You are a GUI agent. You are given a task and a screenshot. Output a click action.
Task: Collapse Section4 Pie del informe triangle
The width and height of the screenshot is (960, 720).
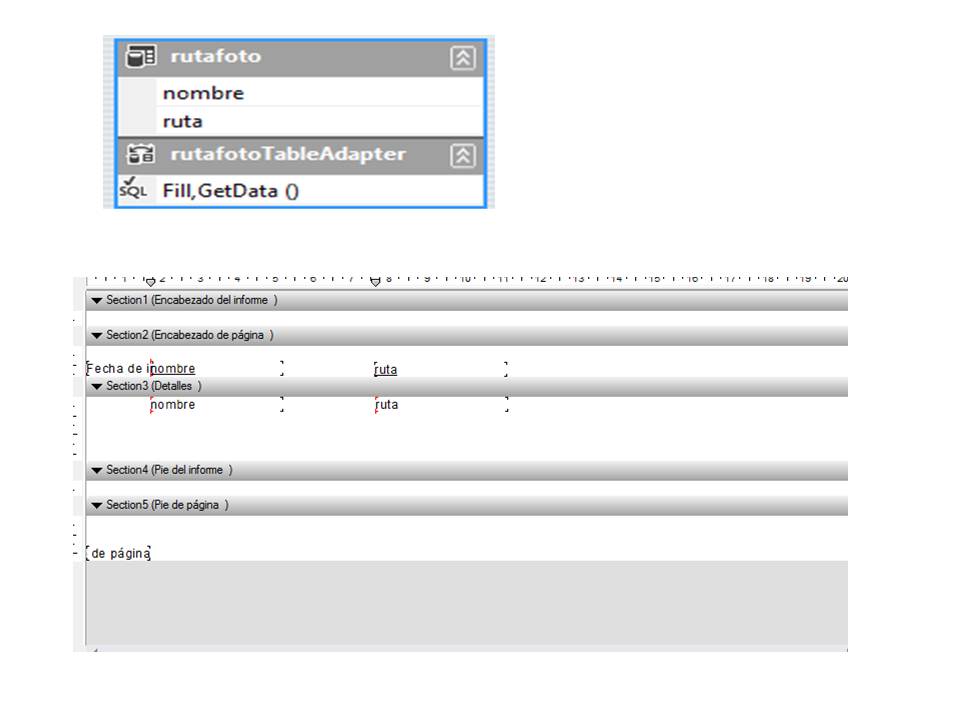point(96,470)
